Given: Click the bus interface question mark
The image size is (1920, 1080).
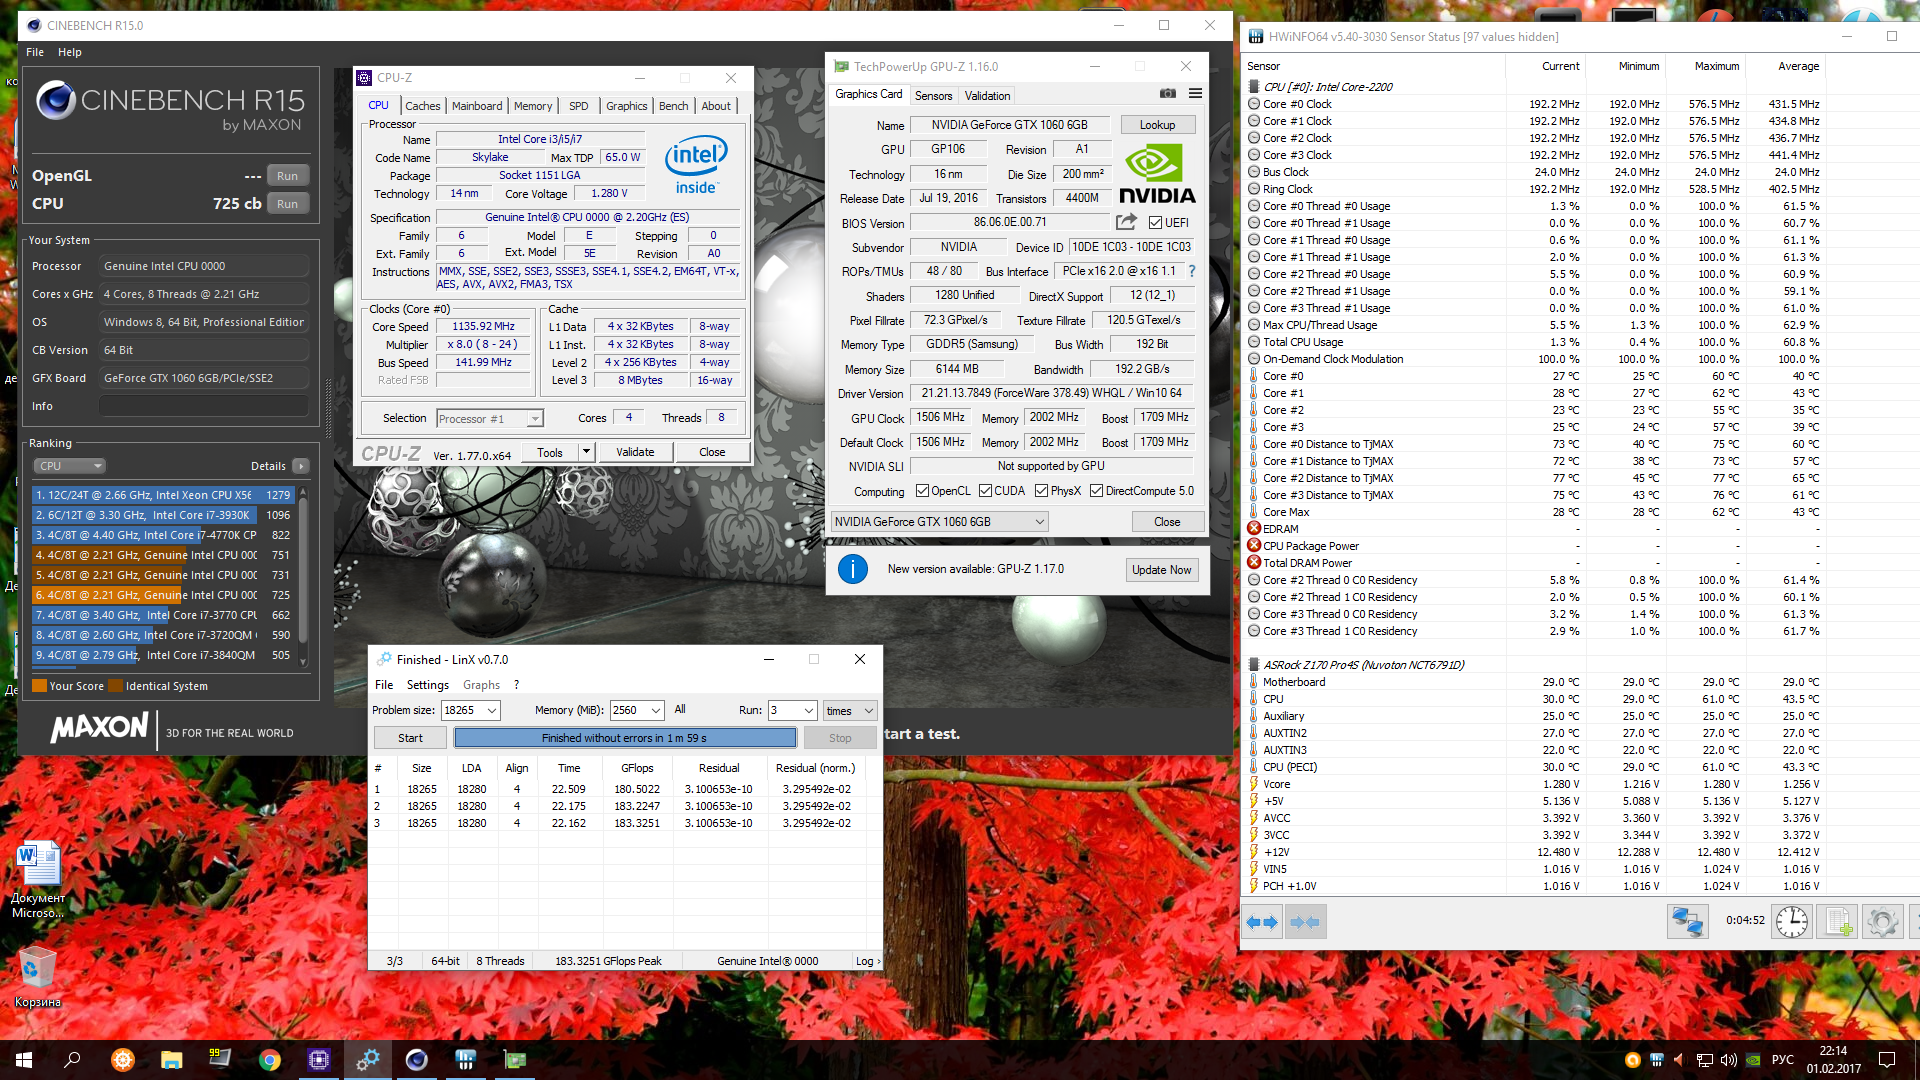Looking at the screenshot, I should 1191,271.
